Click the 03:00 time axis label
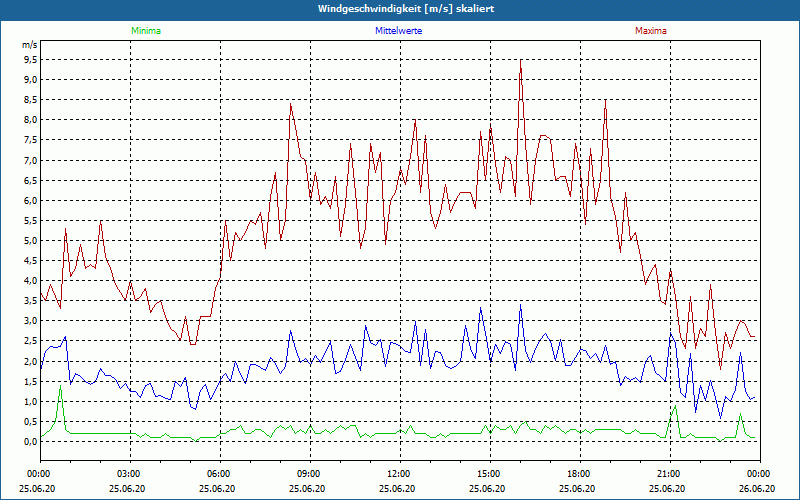 tap(130, 474)
